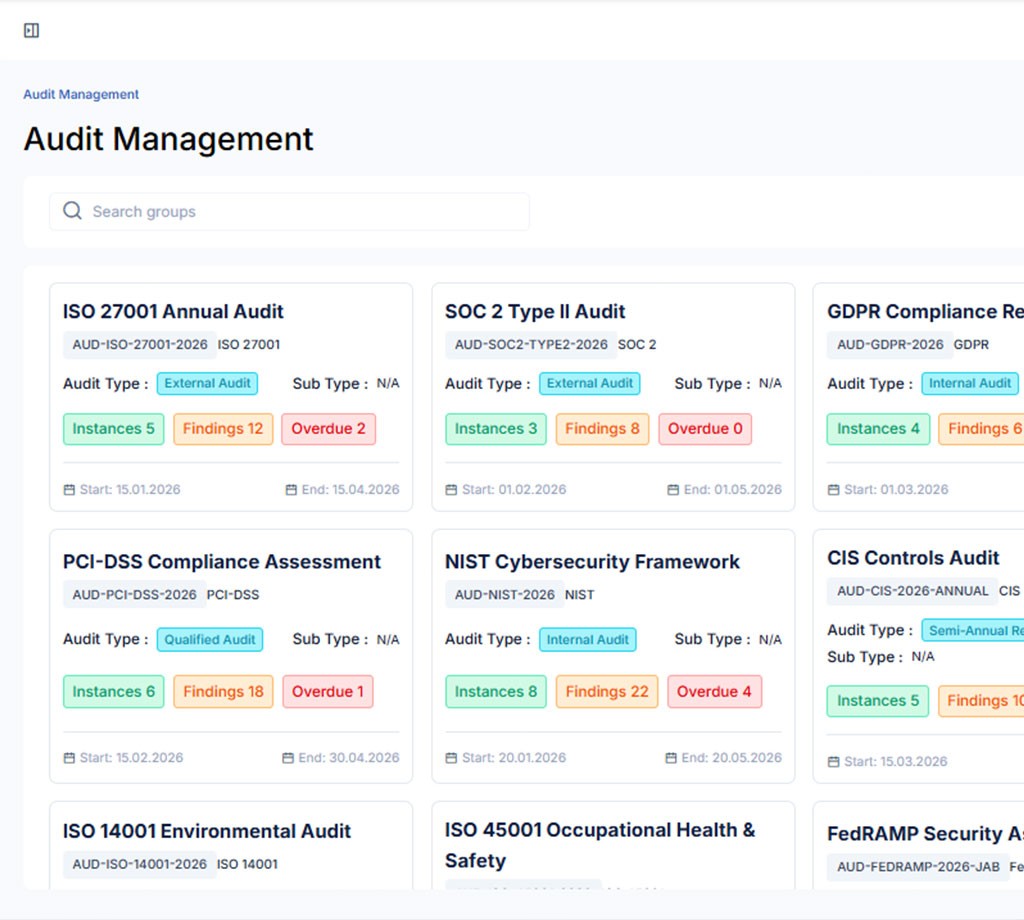1024x920 pixels.
Task: Click Internal Audit tag on NIST card
Action: point(588,639)
